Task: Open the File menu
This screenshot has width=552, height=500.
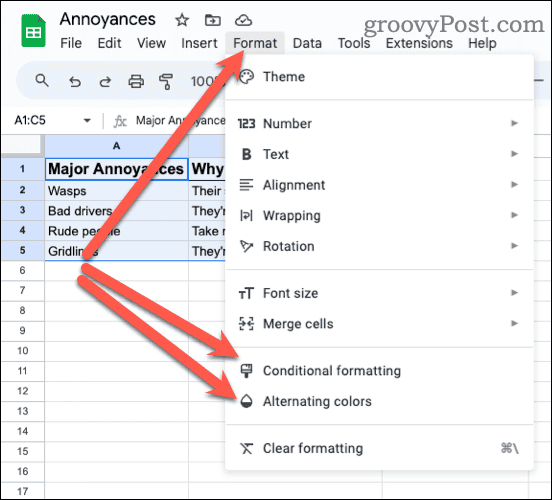Action: coord(71,43)
